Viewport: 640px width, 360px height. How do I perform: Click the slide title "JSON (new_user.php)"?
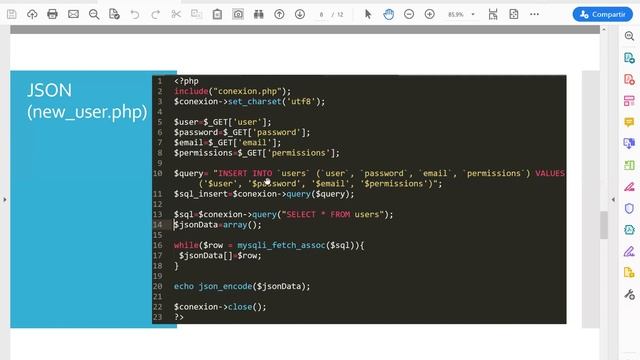87,101
